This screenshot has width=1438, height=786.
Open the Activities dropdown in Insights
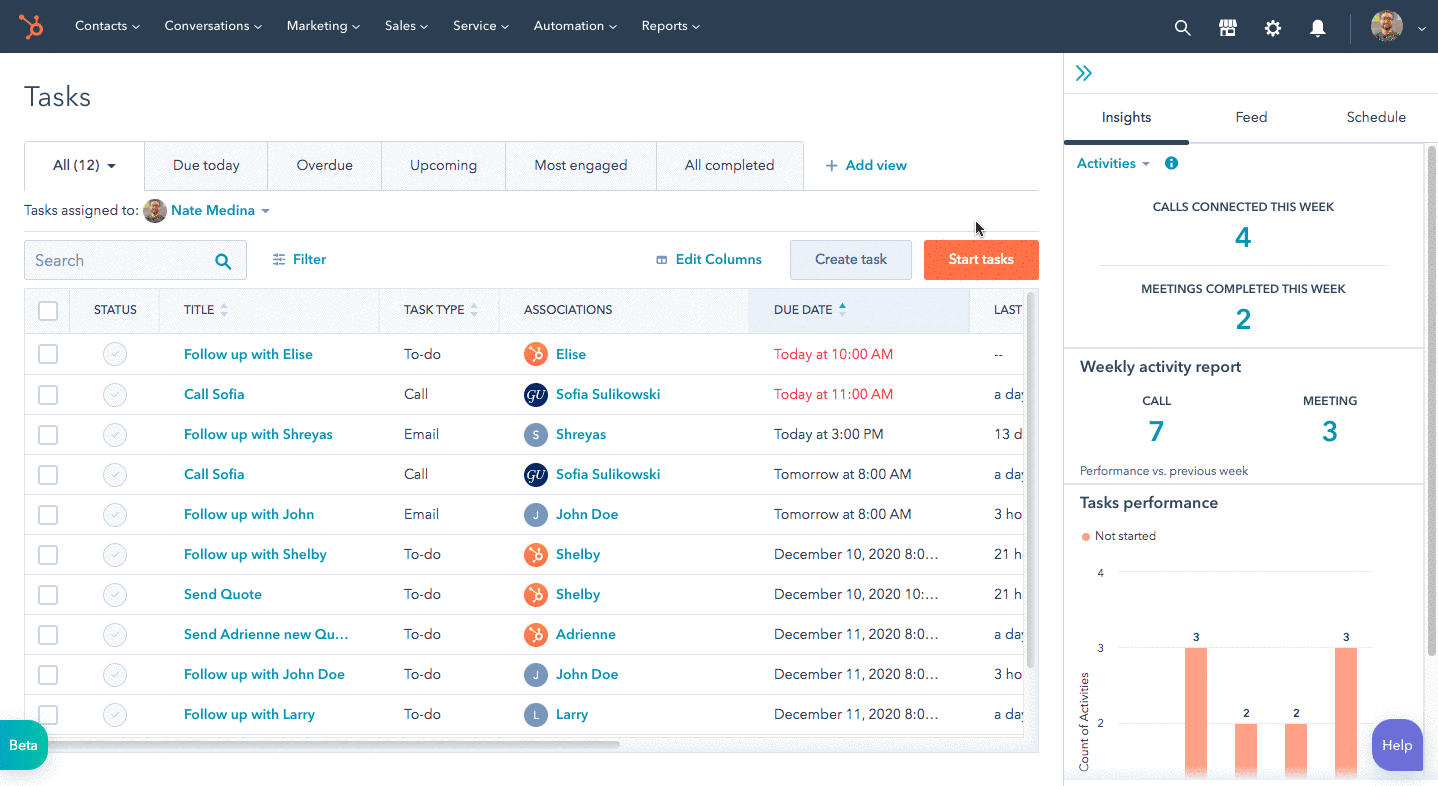pos(1113,163)
